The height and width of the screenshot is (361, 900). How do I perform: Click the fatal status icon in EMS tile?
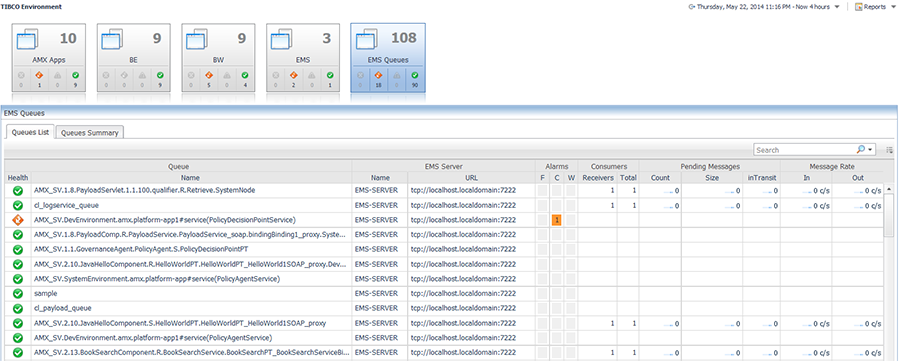[x=276, y=75]
